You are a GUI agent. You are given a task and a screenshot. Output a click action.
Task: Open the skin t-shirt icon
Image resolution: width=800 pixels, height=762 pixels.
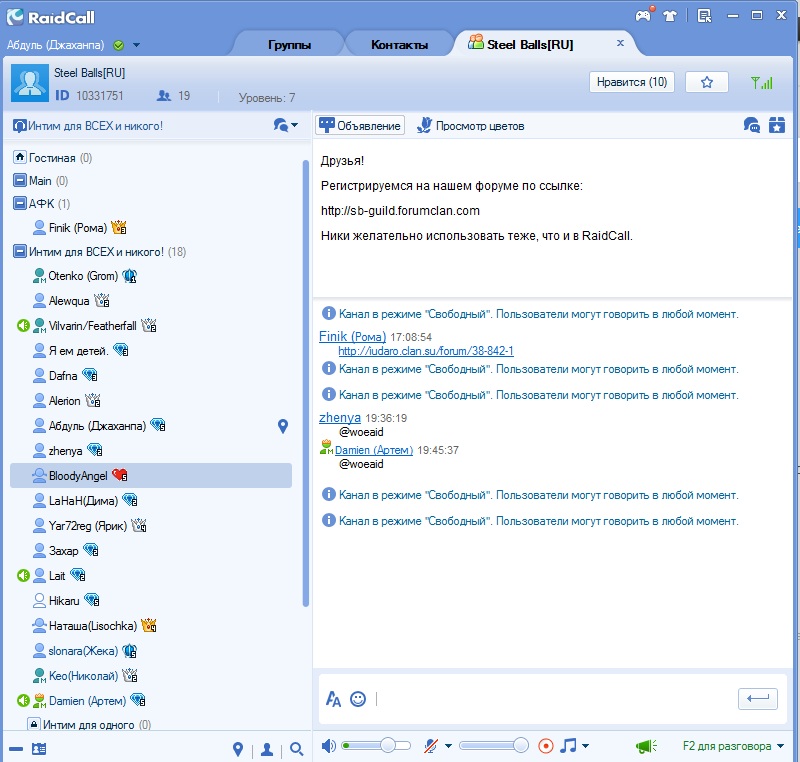click(x=669, y=16)
